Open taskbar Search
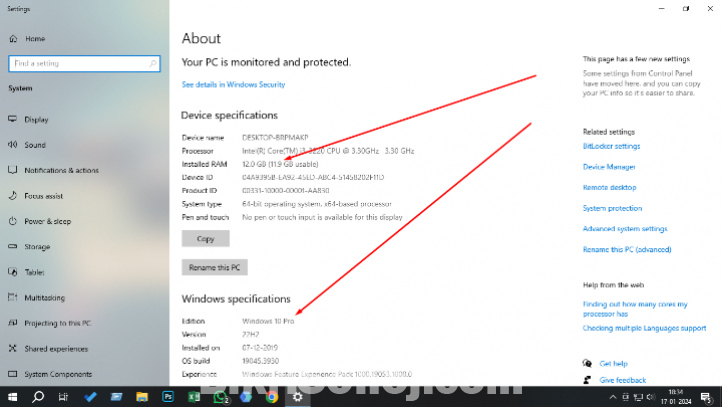 pos(38,397)
